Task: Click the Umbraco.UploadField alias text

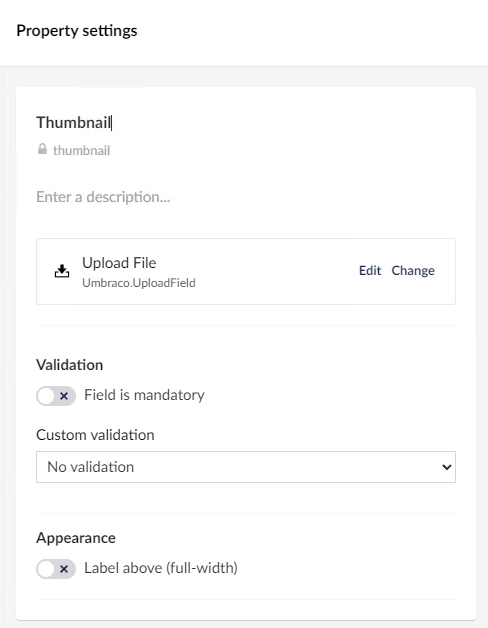Action: tap(139, 283)
